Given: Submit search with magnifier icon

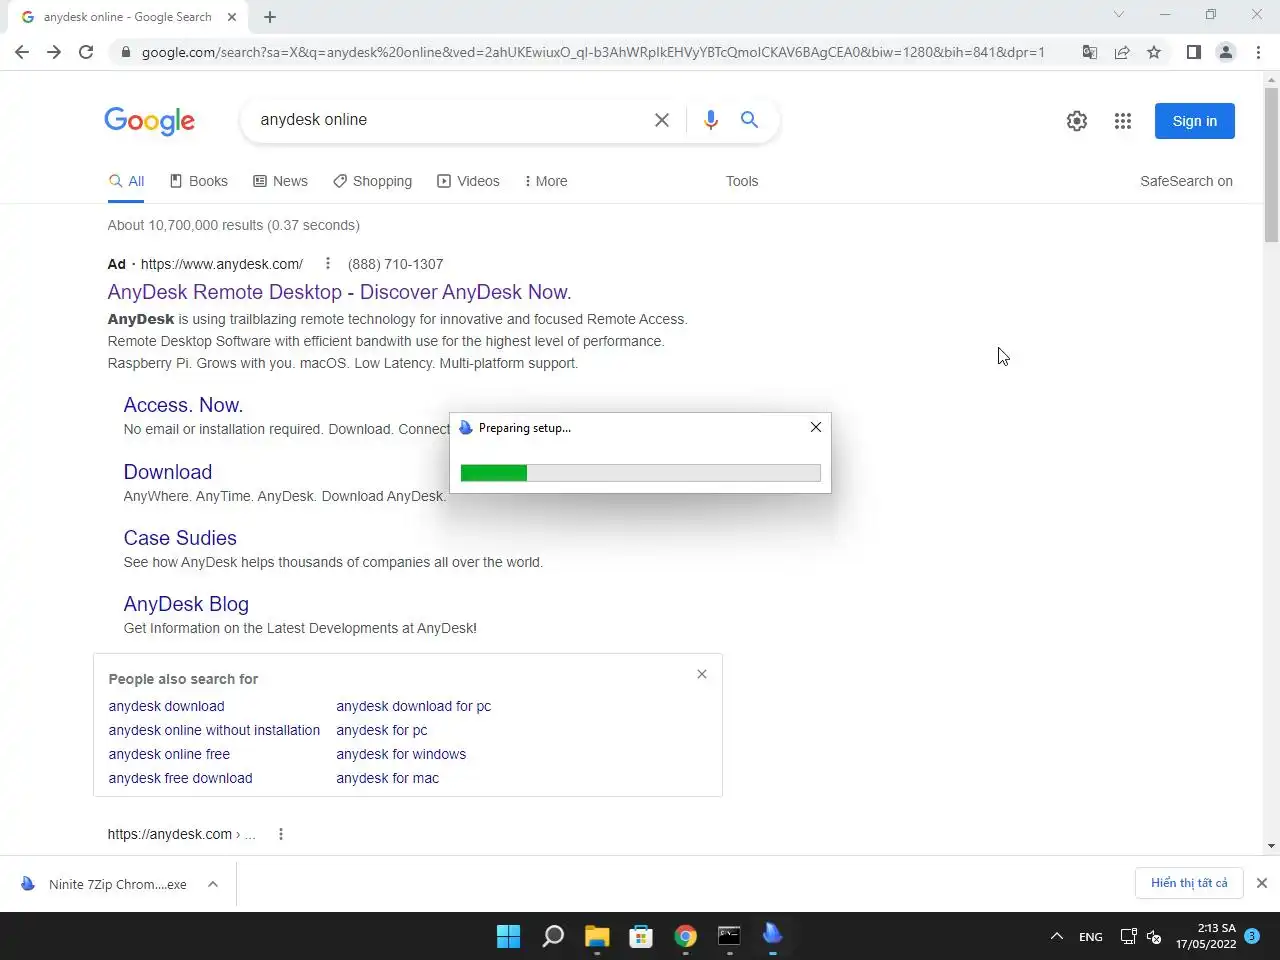Looking at the screenshot, I should [749, 120].
